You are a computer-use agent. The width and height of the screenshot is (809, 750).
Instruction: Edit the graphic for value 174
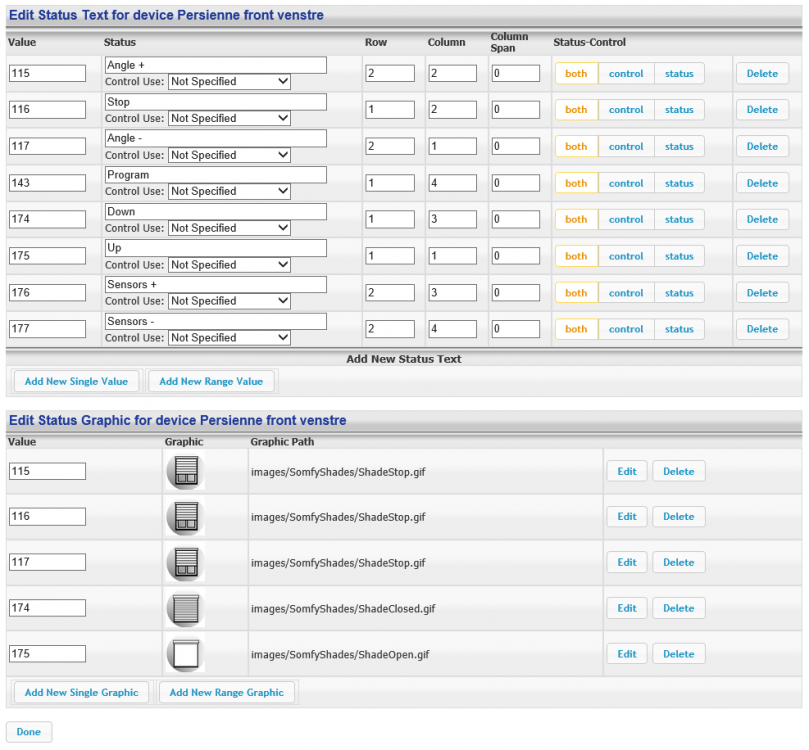627,608
